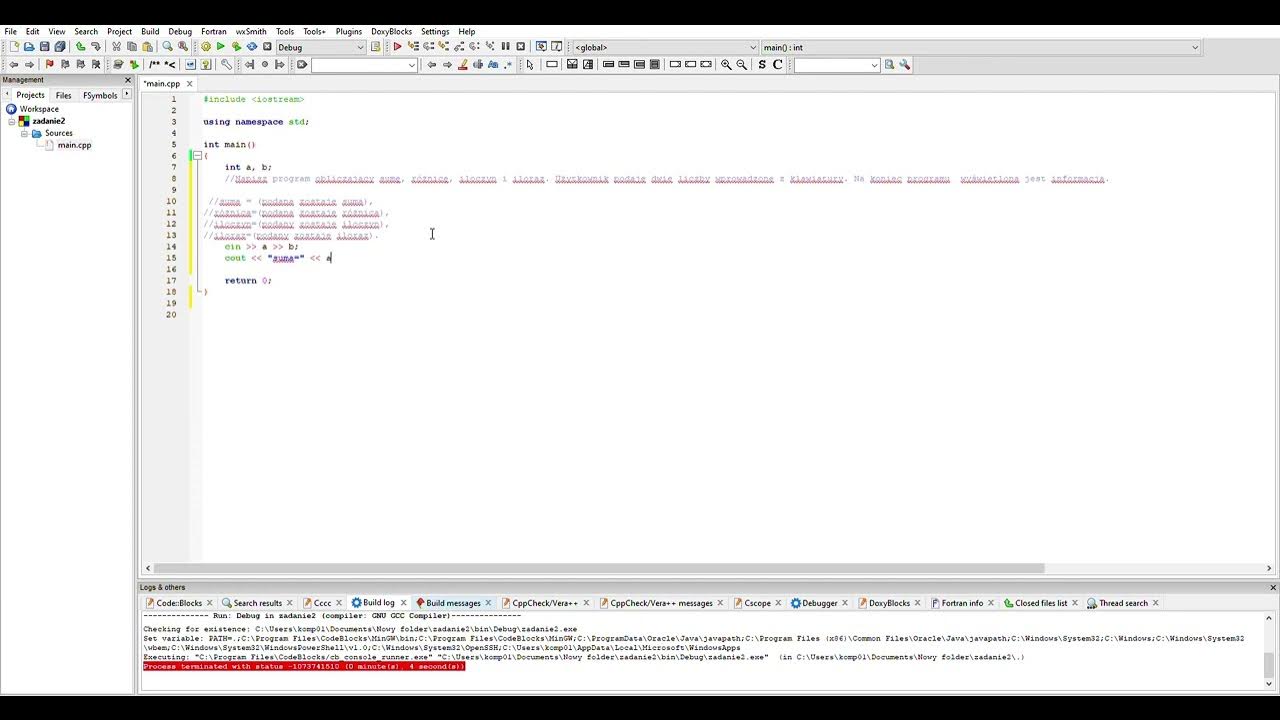Click the Copy icon
Image resolution: width=1280 pixels, height=720 pixels.
132,47
